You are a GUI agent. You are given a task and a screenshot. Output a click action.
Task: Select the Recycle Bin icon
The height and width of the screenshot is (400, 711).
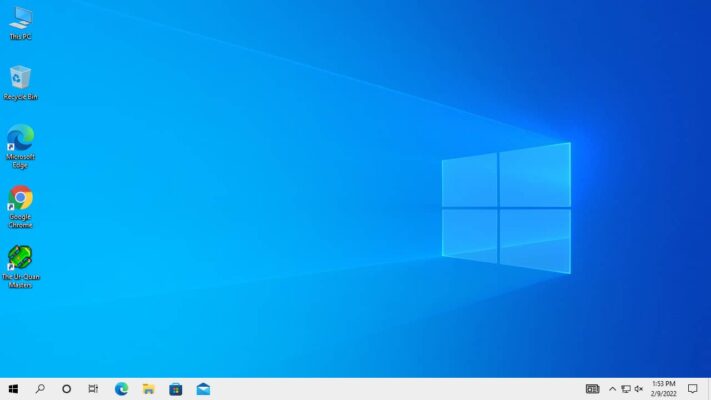point(20,79)
